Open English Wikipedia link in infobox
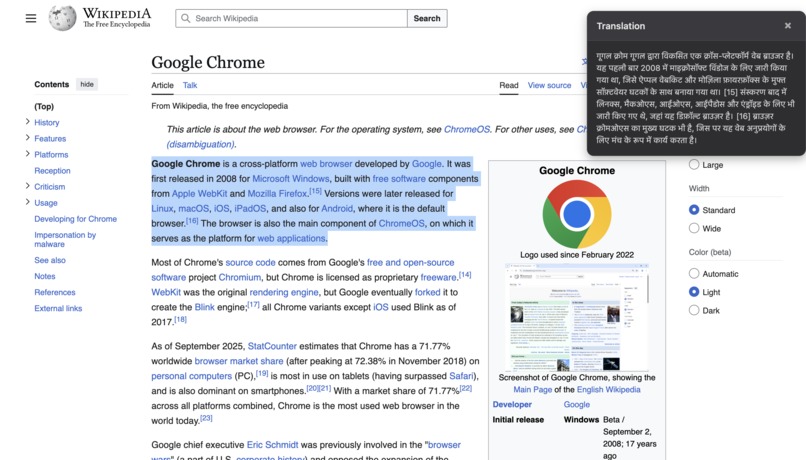This screenshot has height=460, width=806. [x=609, y=390]
